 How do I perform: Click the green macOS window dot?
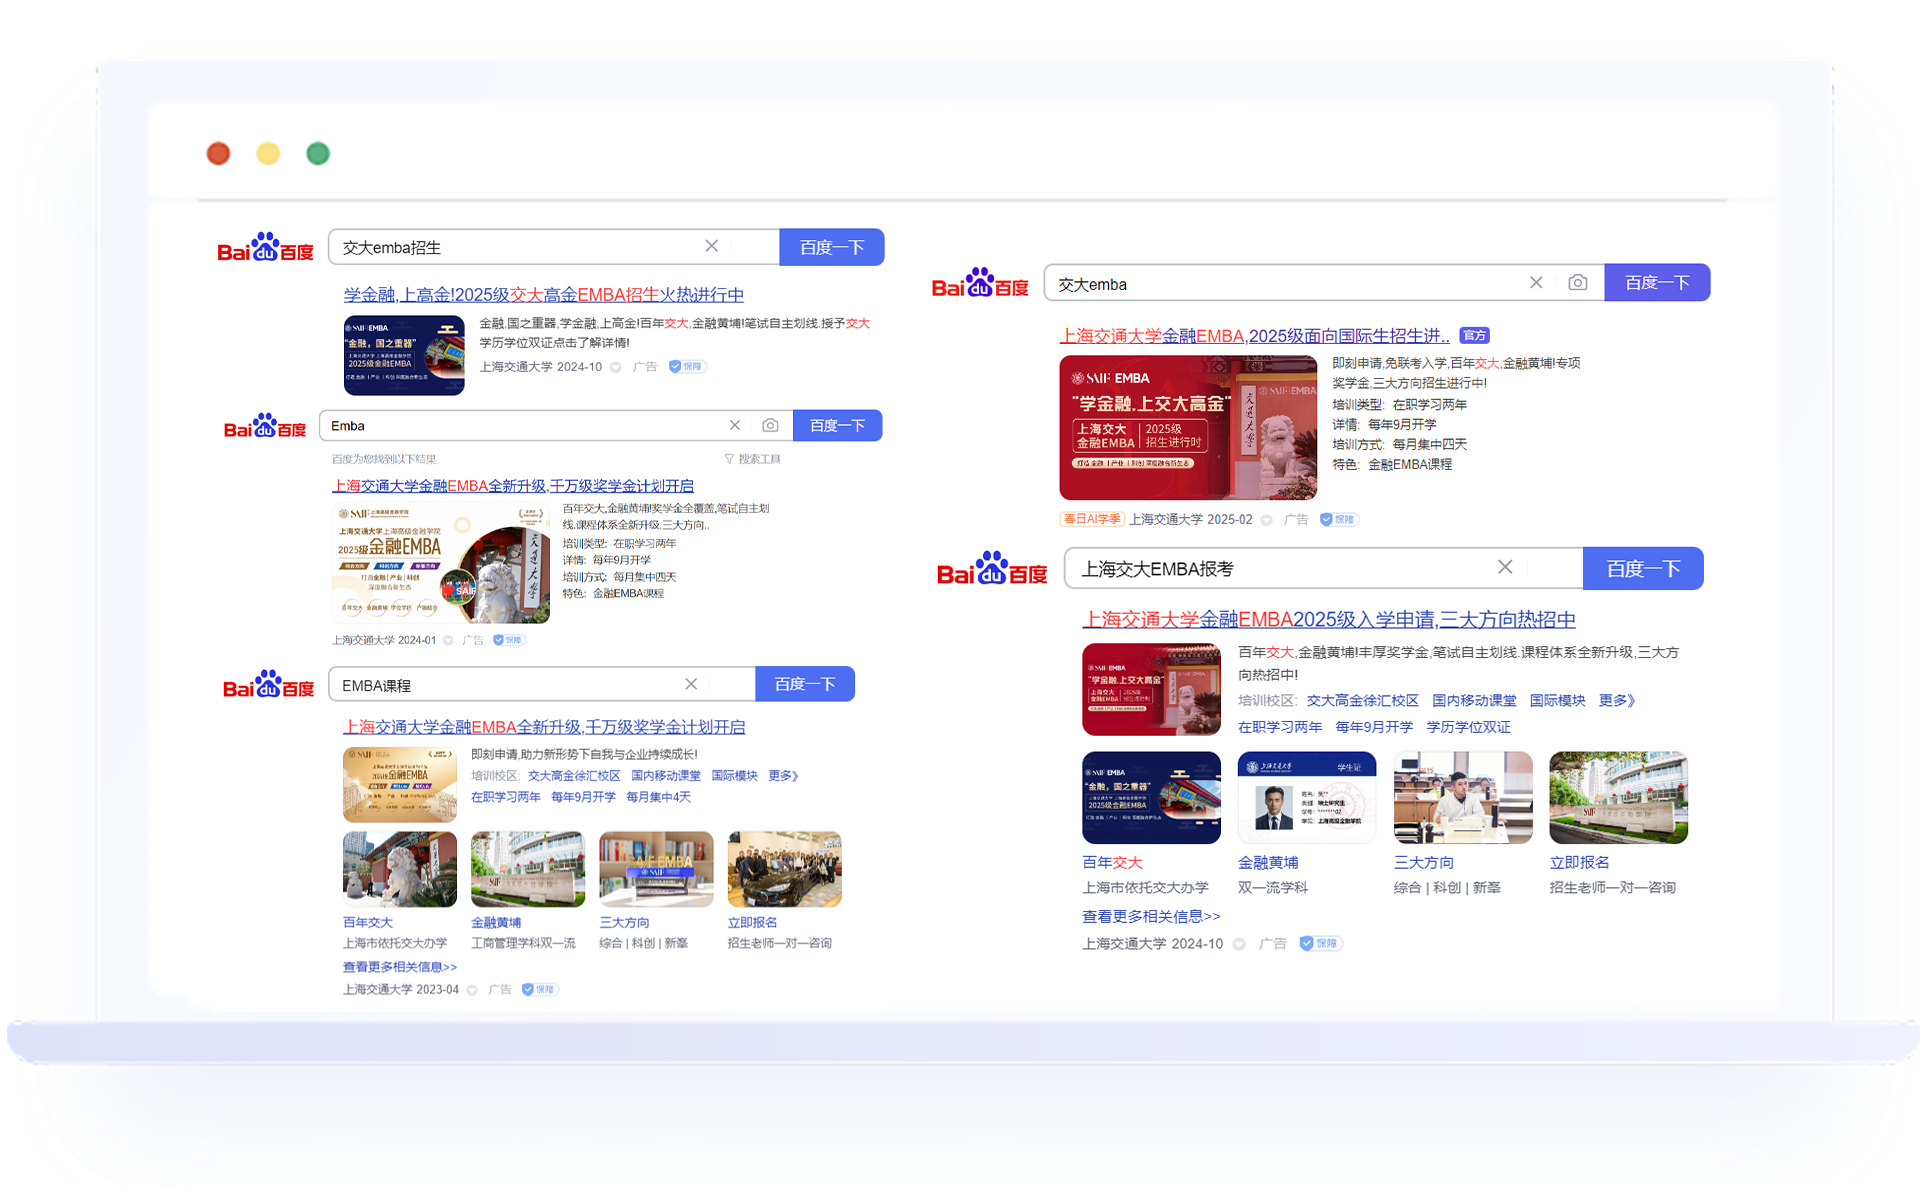318,153
